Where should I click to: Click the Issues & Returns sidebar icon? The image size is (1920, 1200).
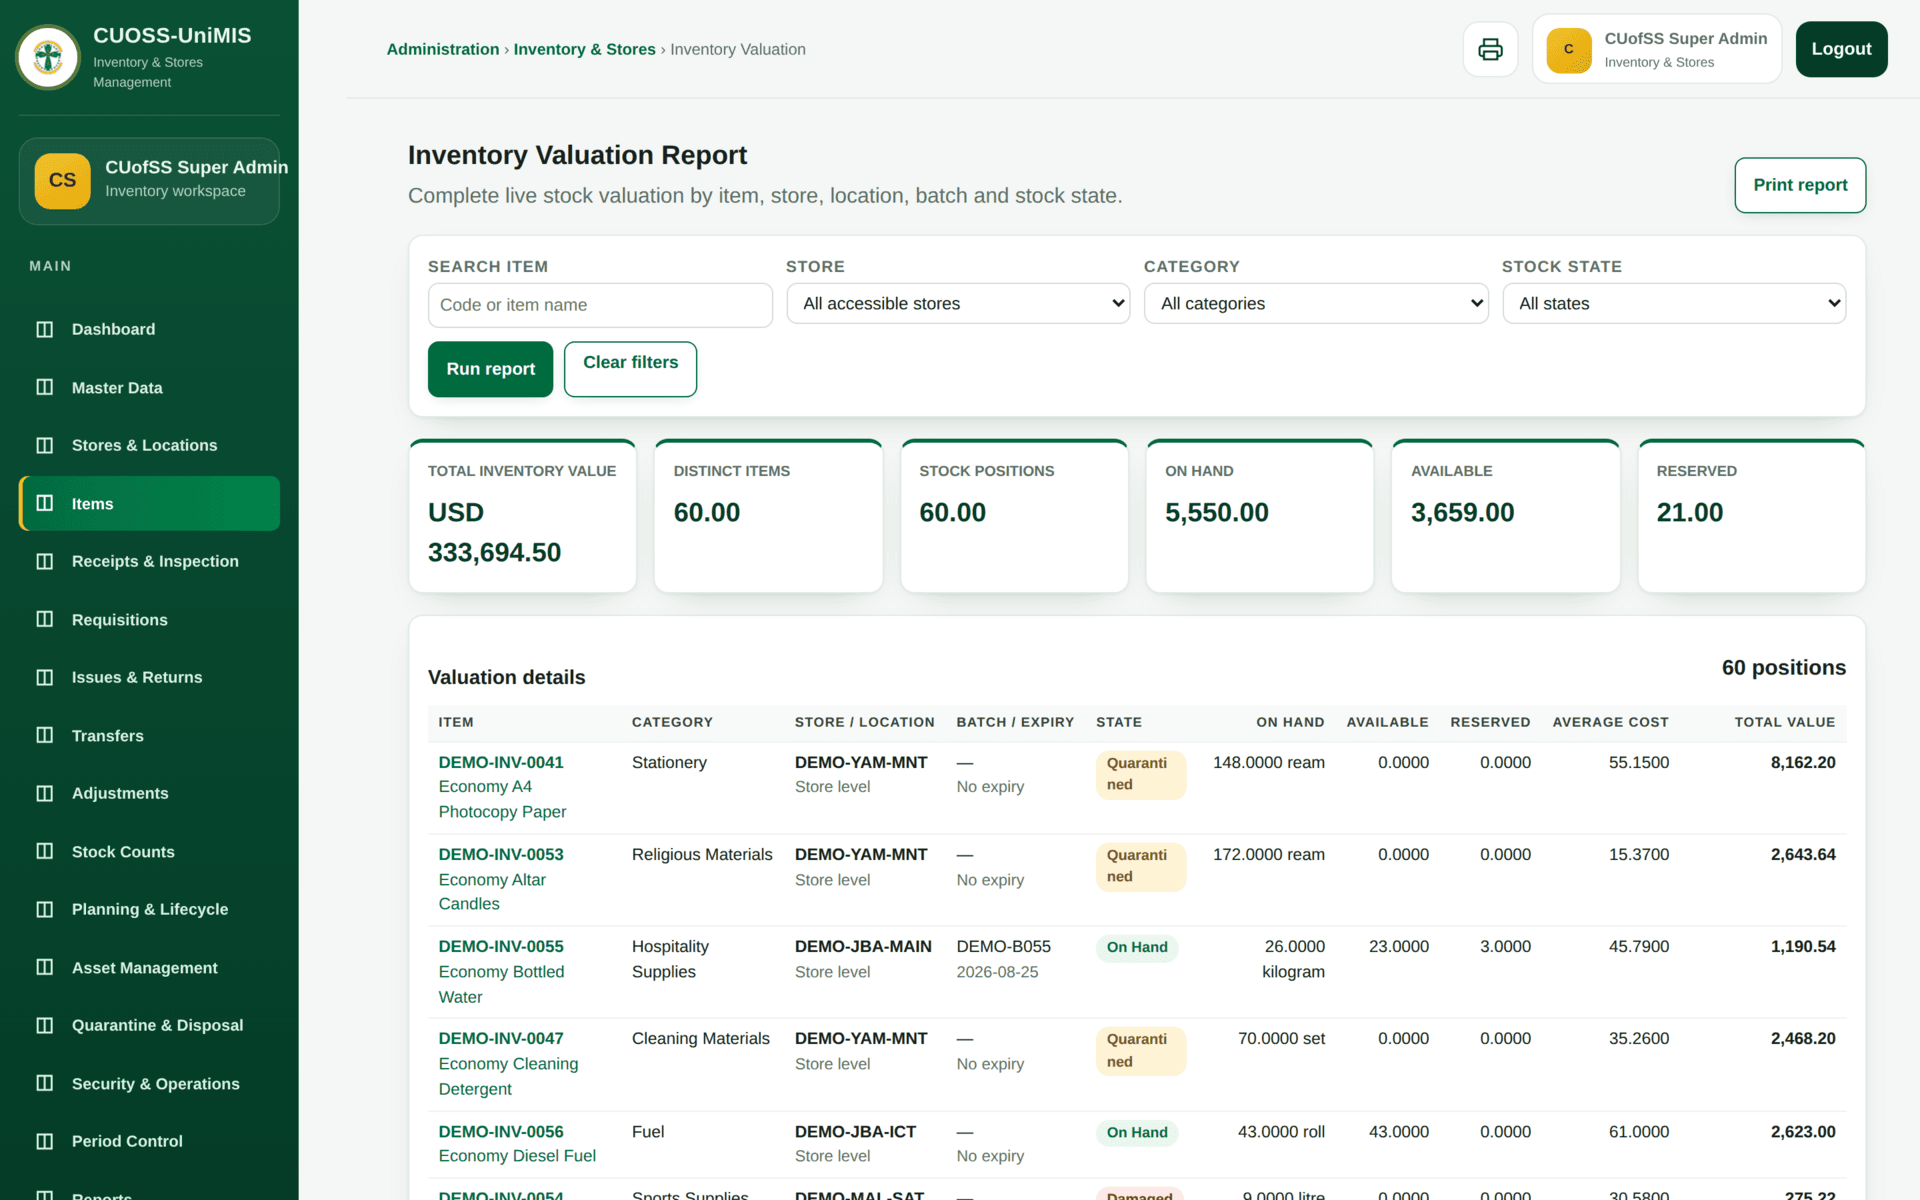point(44,677)
